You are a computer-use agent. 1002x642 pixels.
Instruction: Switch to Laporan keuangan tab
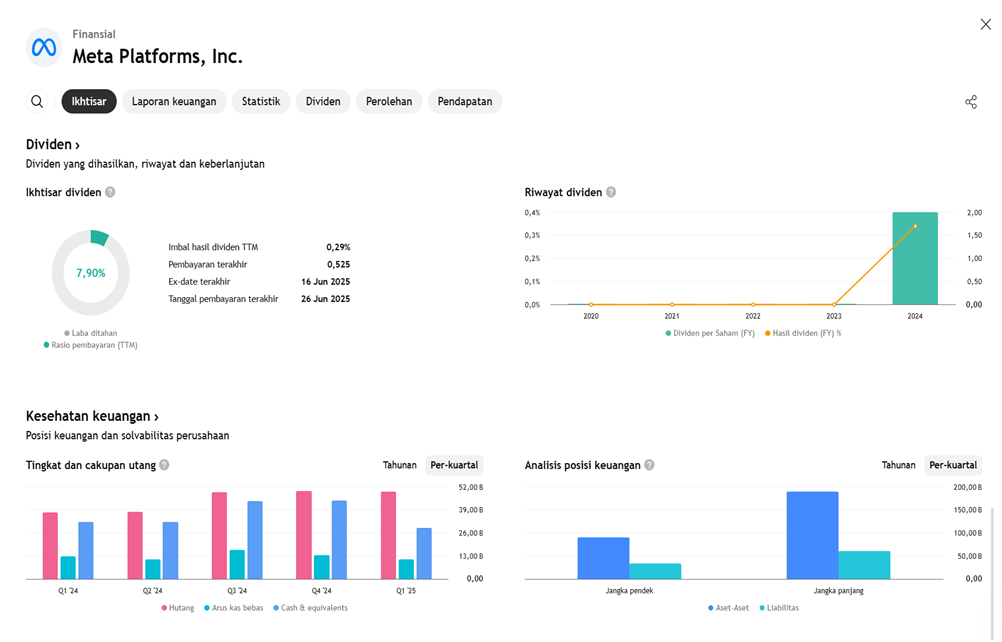(x=174, y=102)
